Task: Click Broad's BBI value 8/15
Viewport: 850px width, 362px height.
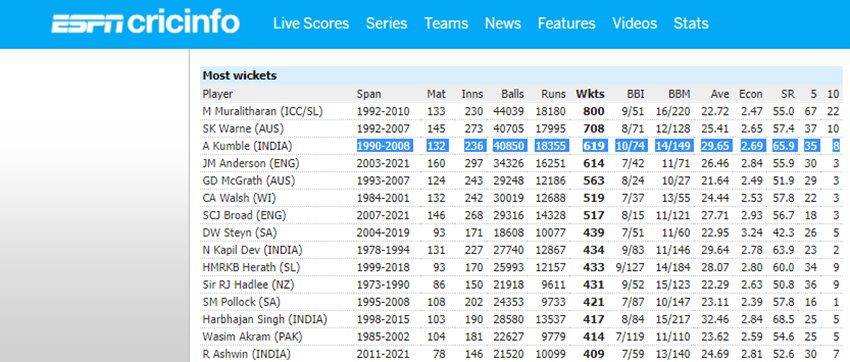Action: pos(633,216)
